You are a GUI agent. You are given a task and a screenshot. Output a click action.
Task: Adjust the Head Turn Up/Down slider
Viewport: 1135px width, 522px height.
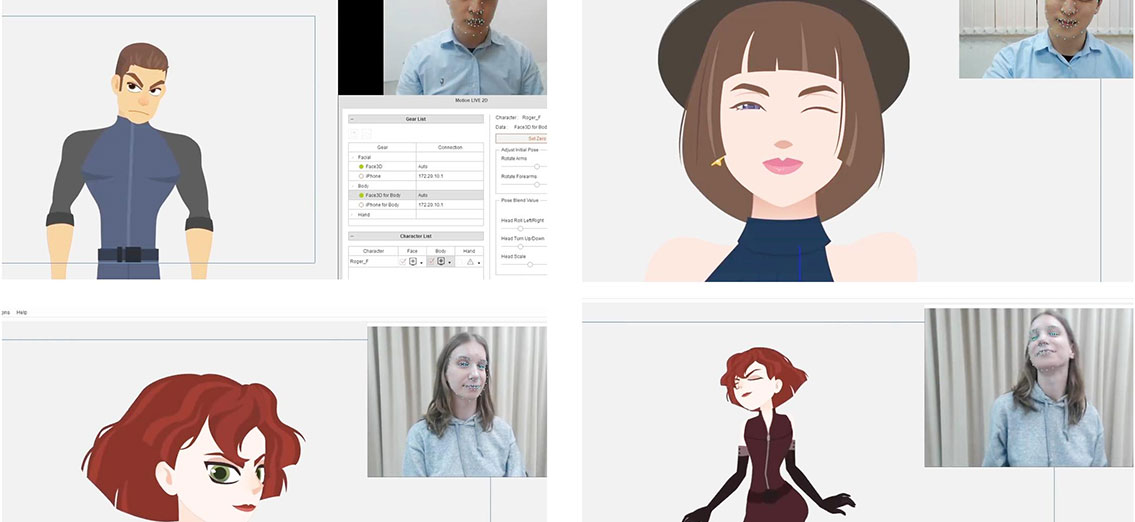(520, 247)
